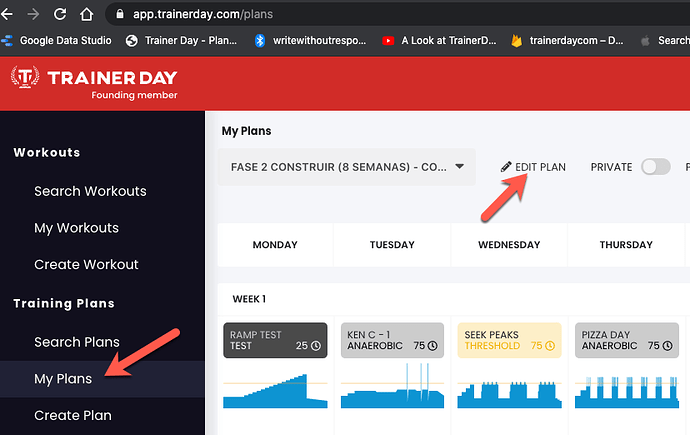690x435 pixels.
Task: Click clock icon on KEN C - 1 card
Action: (x=433, y=346)
